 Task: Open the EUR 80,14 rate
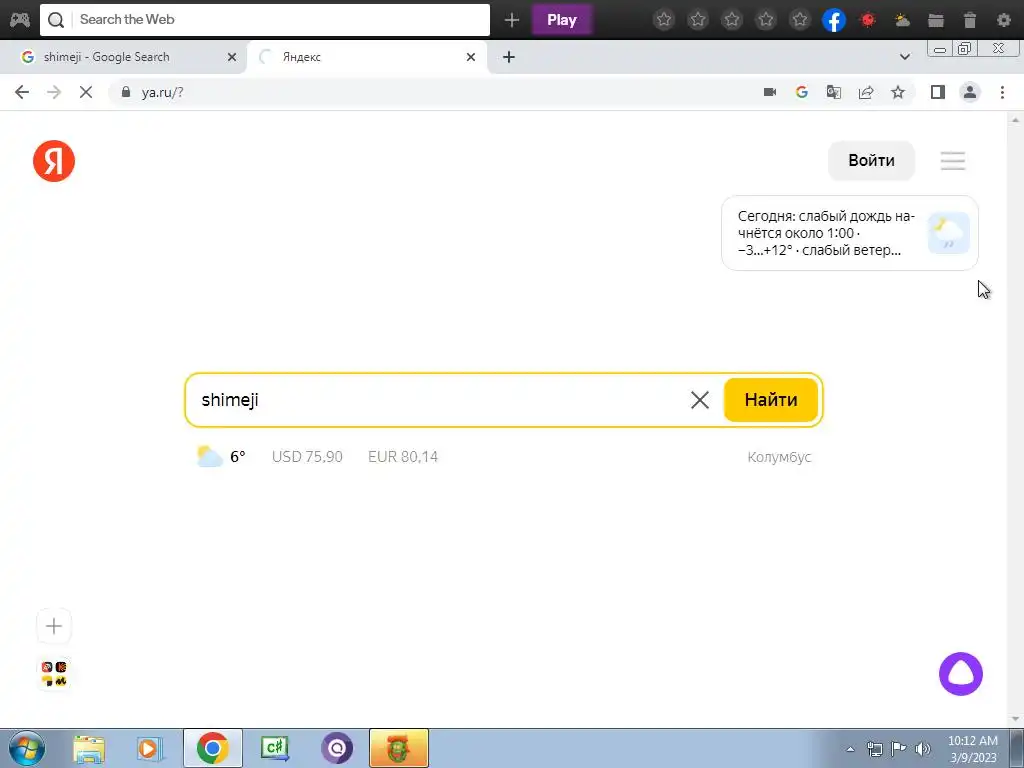point(403,456)
